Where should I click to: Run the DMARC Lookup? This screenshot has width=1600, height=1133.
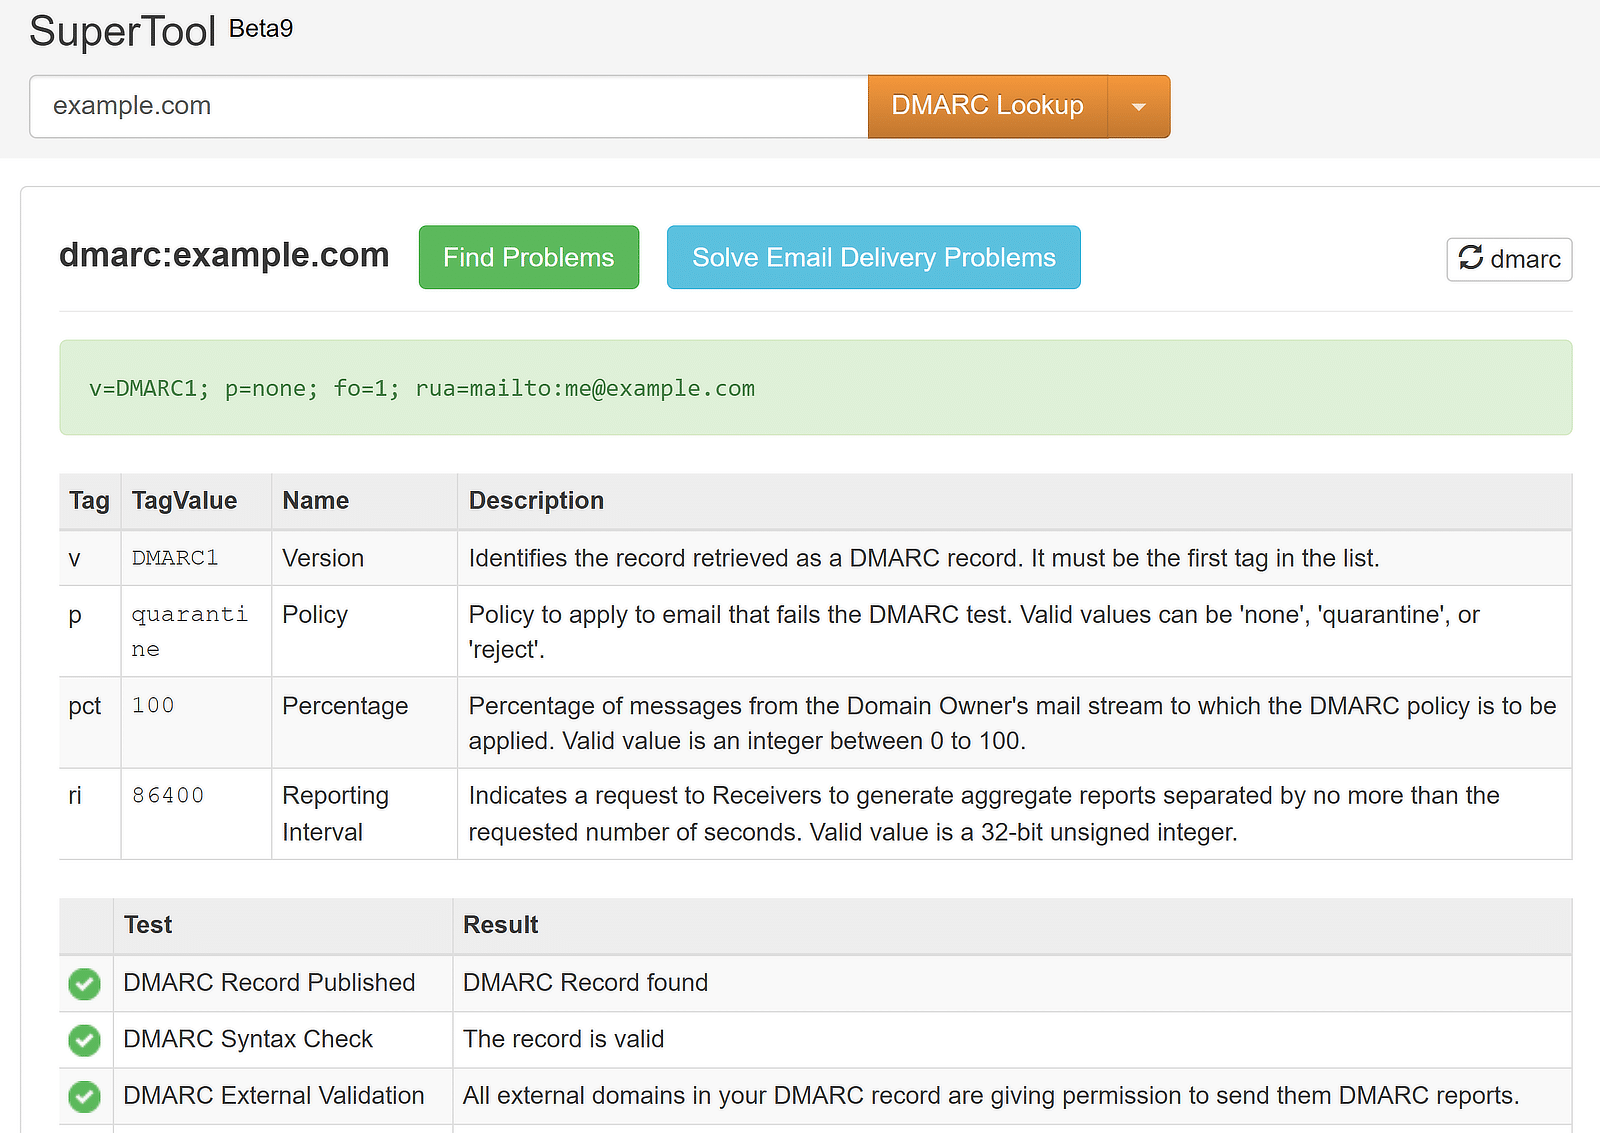click(x=987, y=106)
